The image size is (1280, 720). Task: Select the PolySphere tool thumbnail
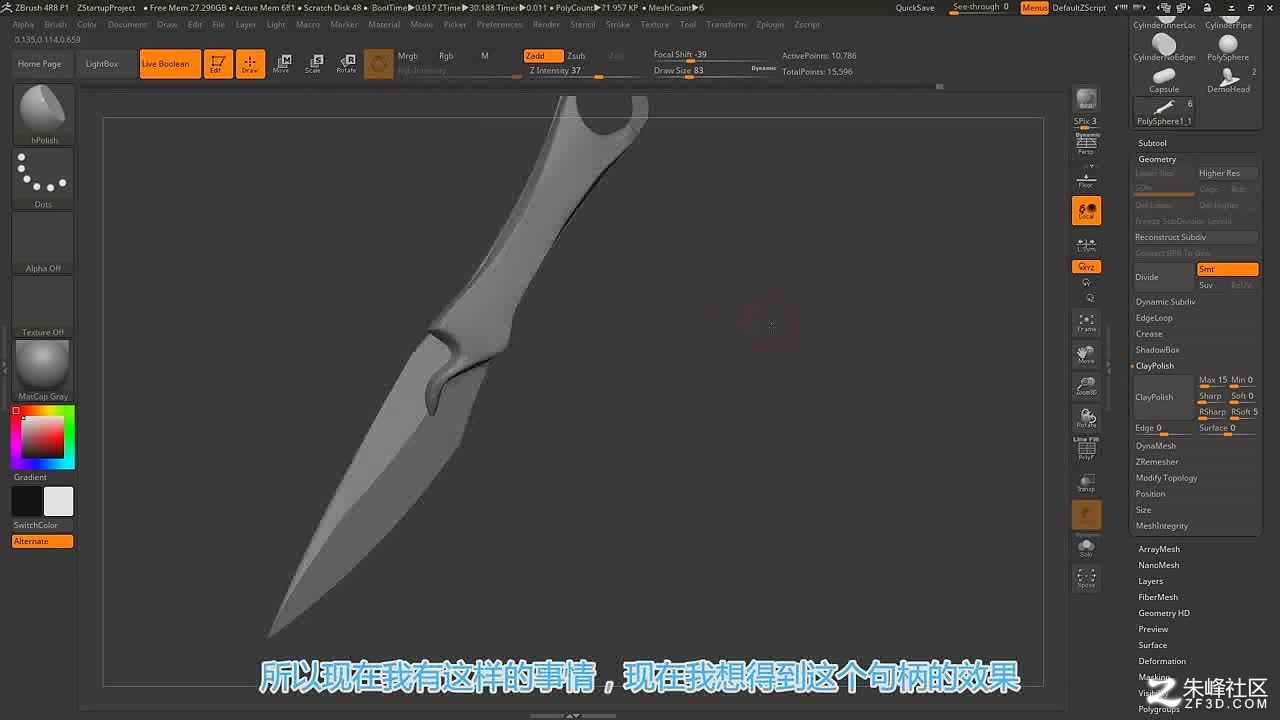[1228, 47]
